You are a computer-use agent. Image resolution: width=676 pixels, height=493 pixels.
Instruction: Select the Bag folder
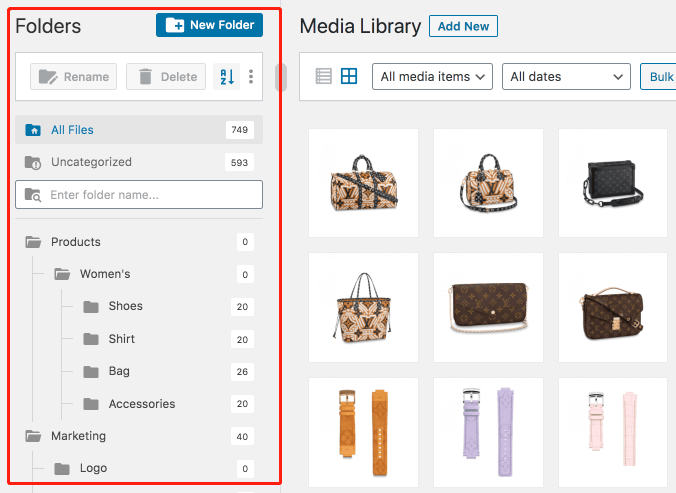pos(119,371)
